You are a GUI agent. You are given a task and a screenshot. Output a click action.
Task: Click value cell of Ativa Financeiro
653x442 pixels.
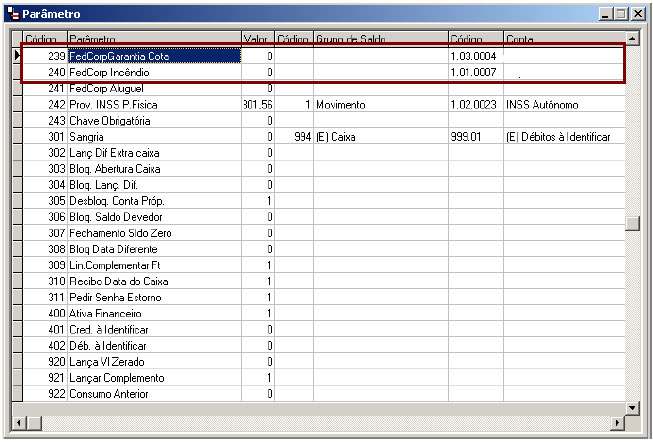click(x=257, y=313)
